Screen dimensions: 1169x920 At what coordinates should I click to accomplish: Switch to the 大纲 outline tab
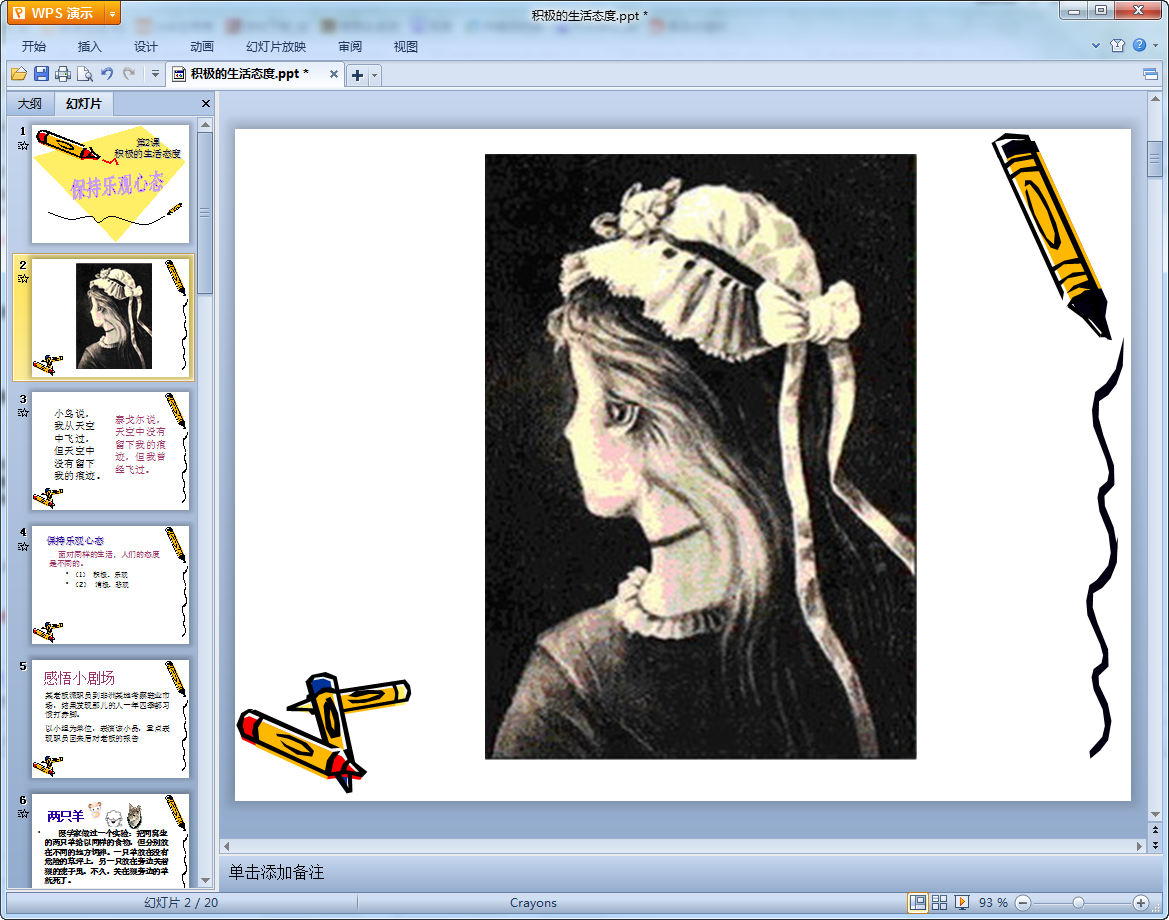(30, 104)
